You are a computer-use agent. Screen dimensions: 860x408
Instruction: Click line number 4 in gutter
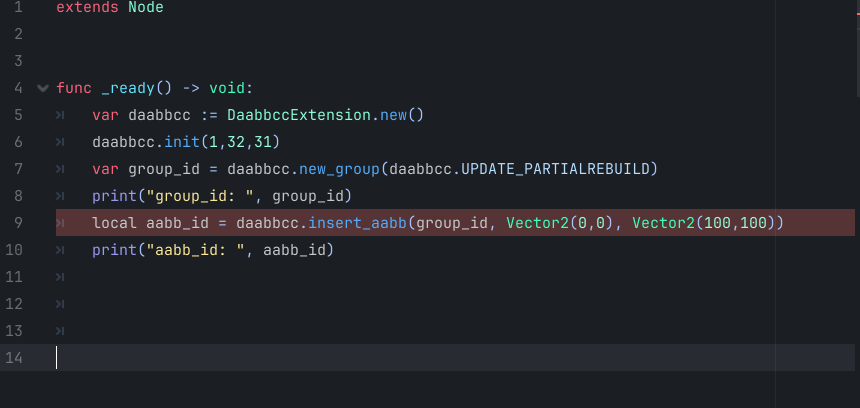click(x=18, y=88)
